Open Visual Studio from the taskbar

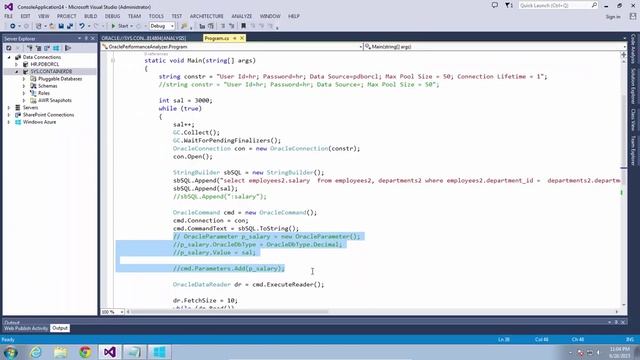[109, 352]
